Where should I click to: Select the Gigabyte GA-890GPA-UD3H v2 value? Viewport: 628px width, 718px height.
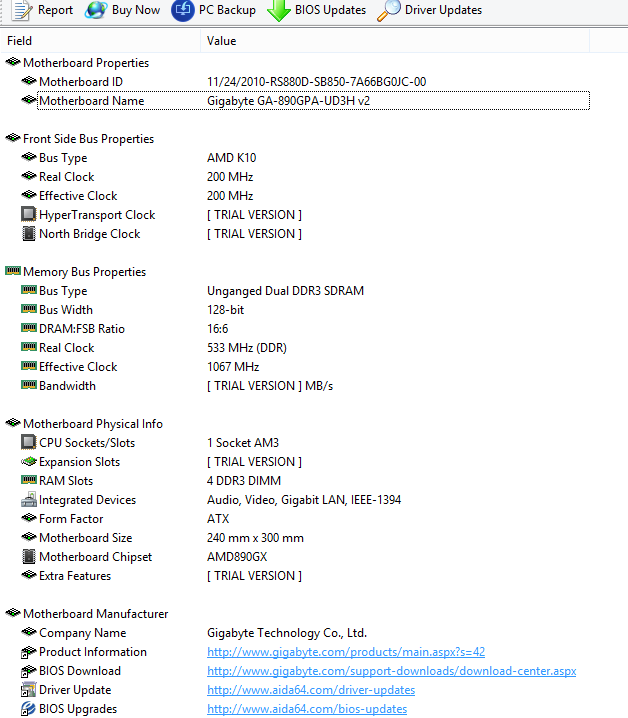tap(288, 101)
